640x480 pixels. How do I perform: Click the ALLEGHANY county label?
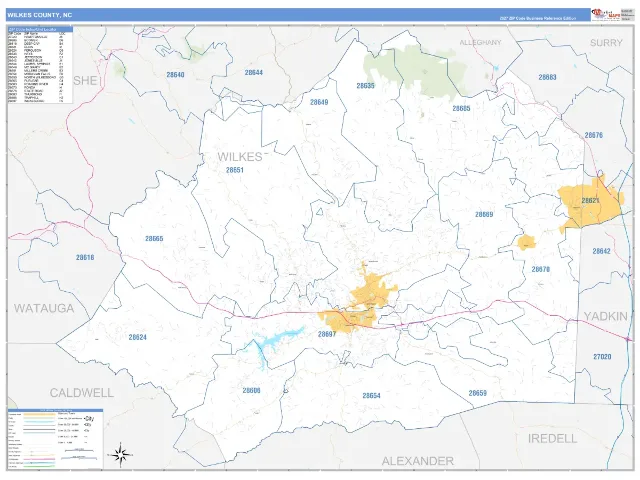tap(480, 42)
